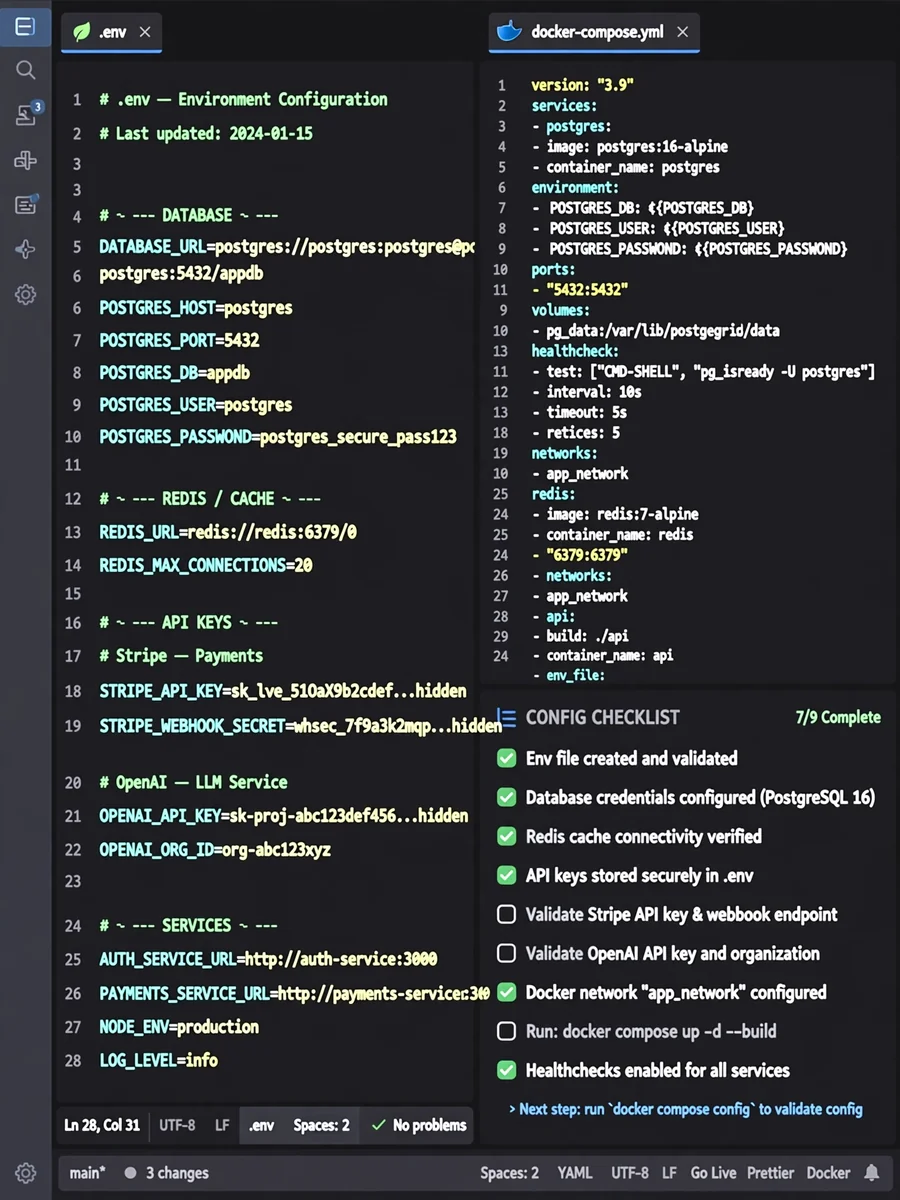Click OPENAI_ORG_ID=org-abc123xyz line
This screenshot has height=1200, width=900.
[215, 850]
